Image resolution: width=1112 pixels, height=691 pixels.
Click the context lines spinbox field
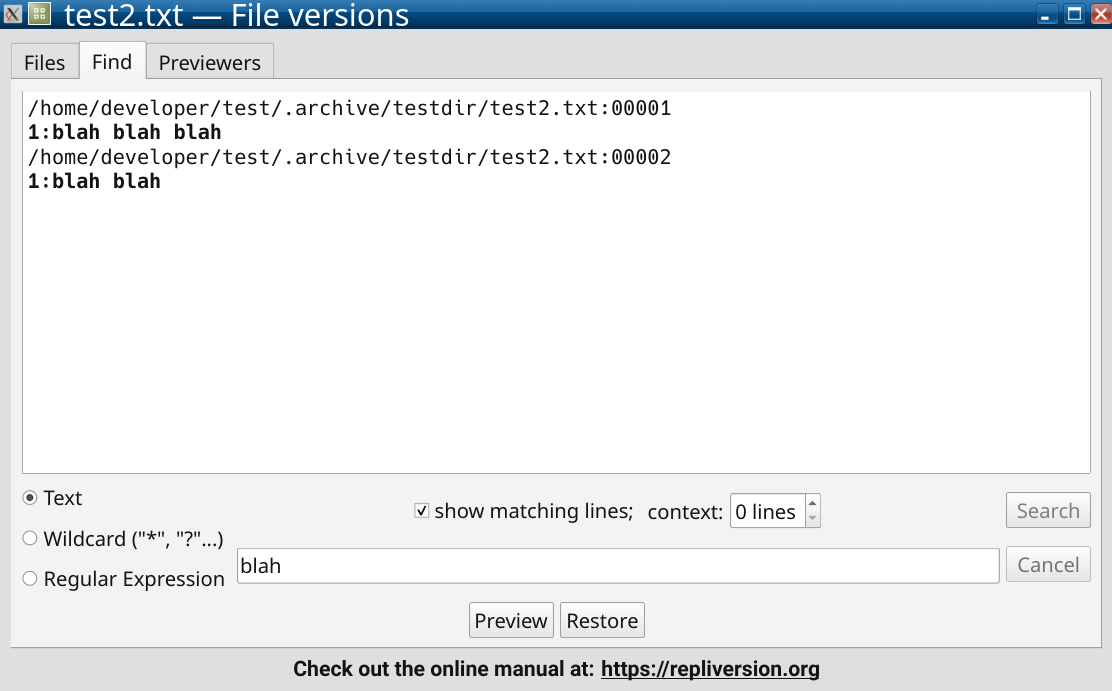(x=768, y=512)
